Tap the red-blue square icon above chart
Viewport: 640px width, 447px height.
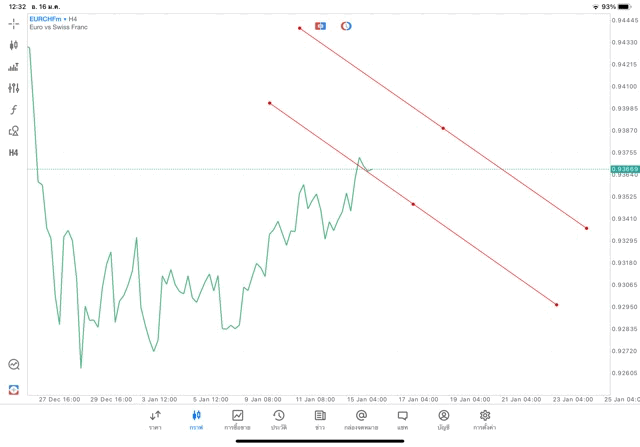point(321,25)
